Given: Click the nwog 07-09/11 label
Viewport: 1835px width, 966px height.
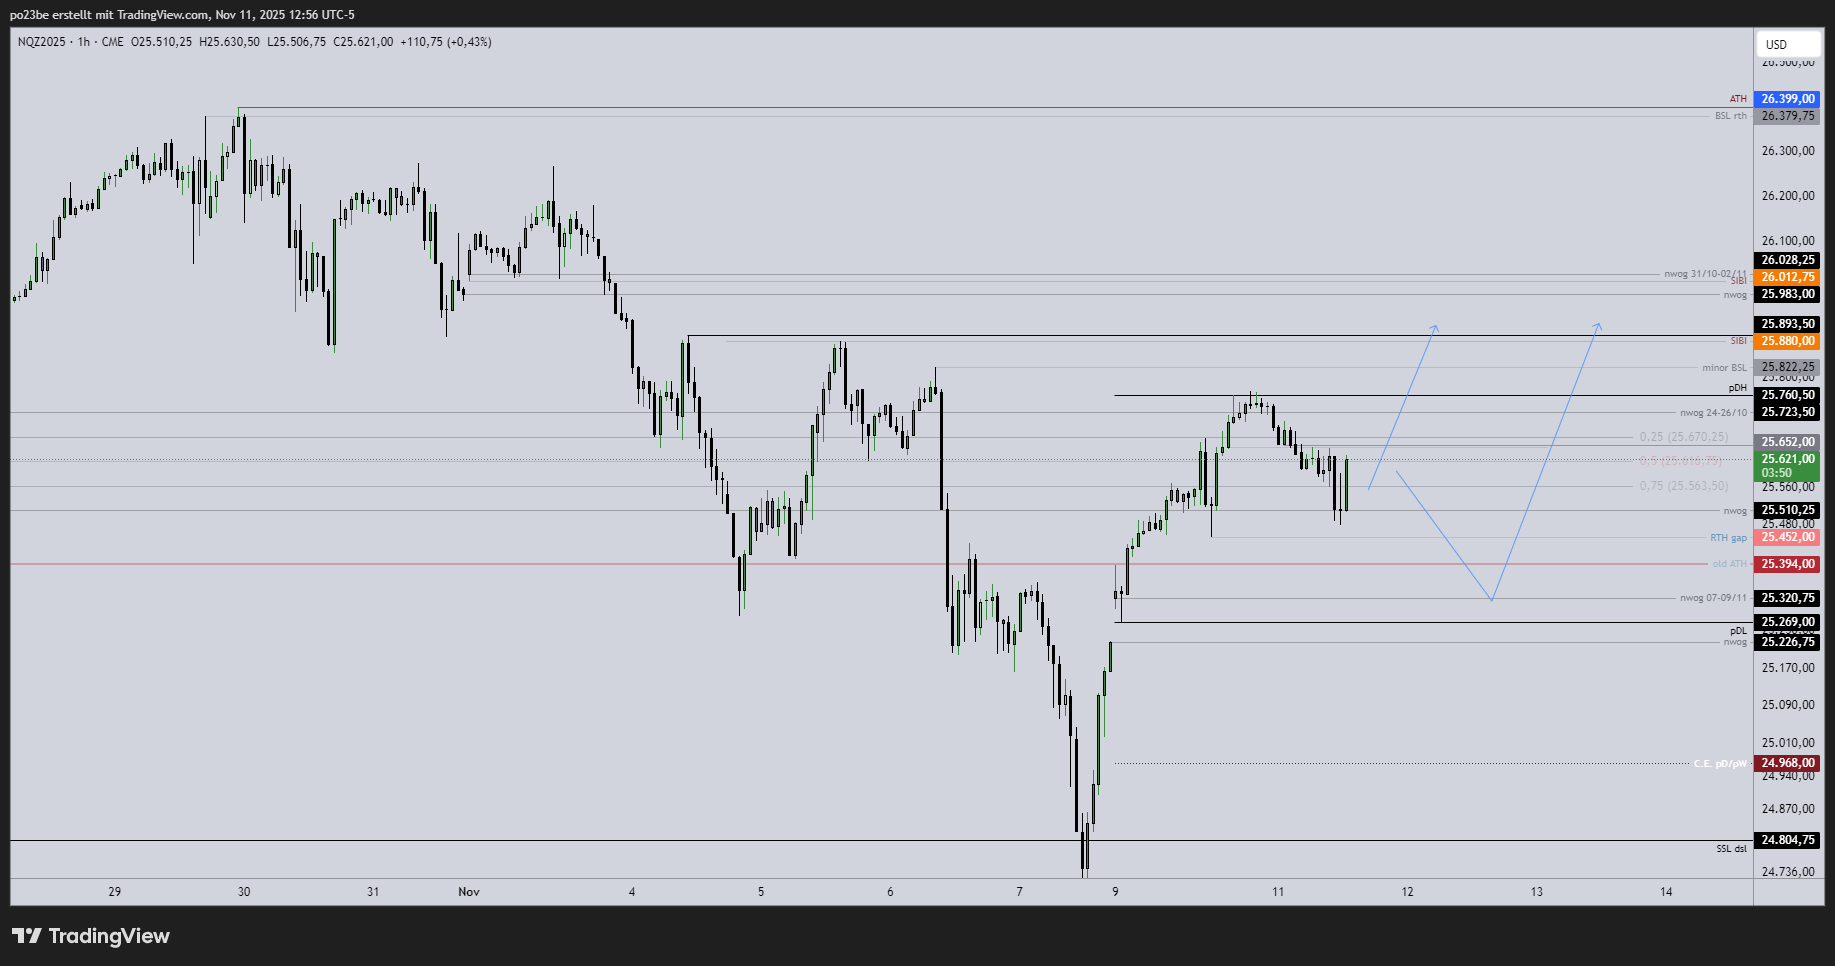Looking at the screenshot, I should (x=1713, y=598).
